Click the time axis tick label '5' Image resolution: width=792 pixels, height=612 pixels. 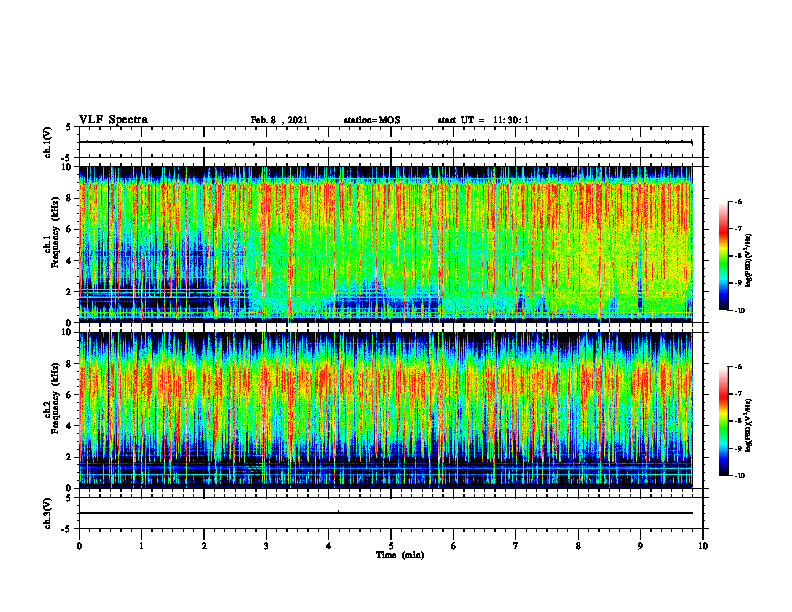[x=391, y=546]
